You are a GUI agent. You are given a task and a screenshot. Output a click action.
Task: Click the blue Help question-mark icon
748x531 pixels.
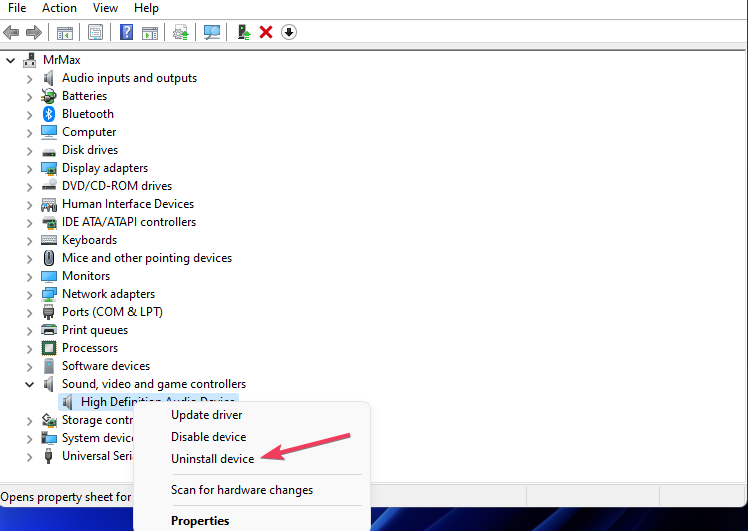click(x=126, y=32)
